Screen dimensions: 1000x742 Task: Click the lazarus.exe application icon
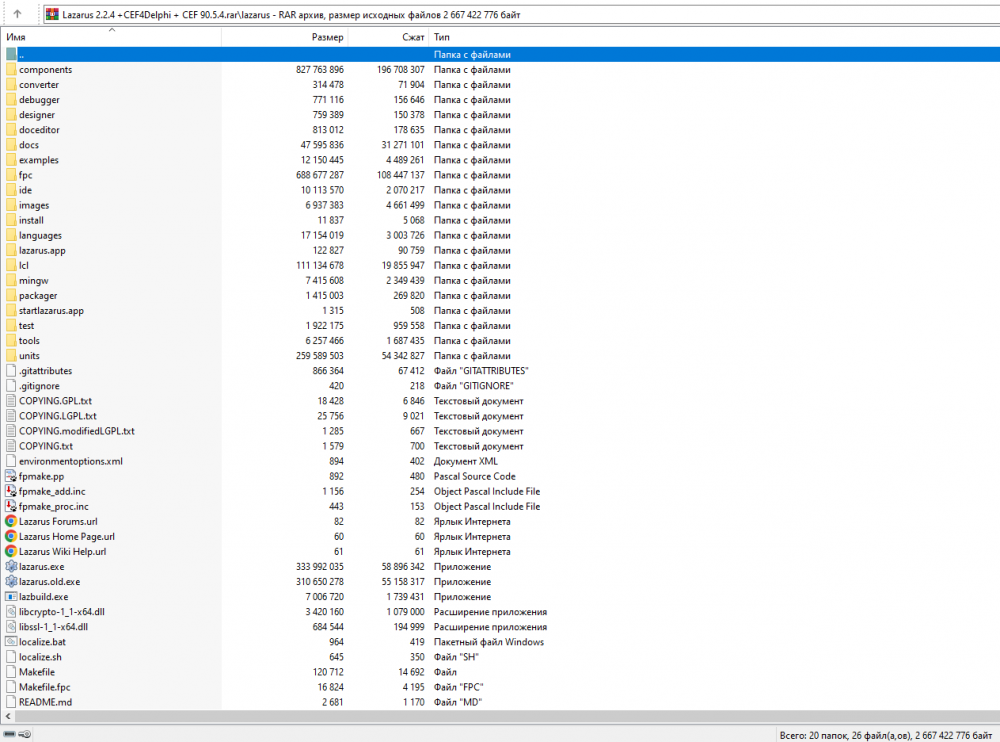tap(11, 567)
